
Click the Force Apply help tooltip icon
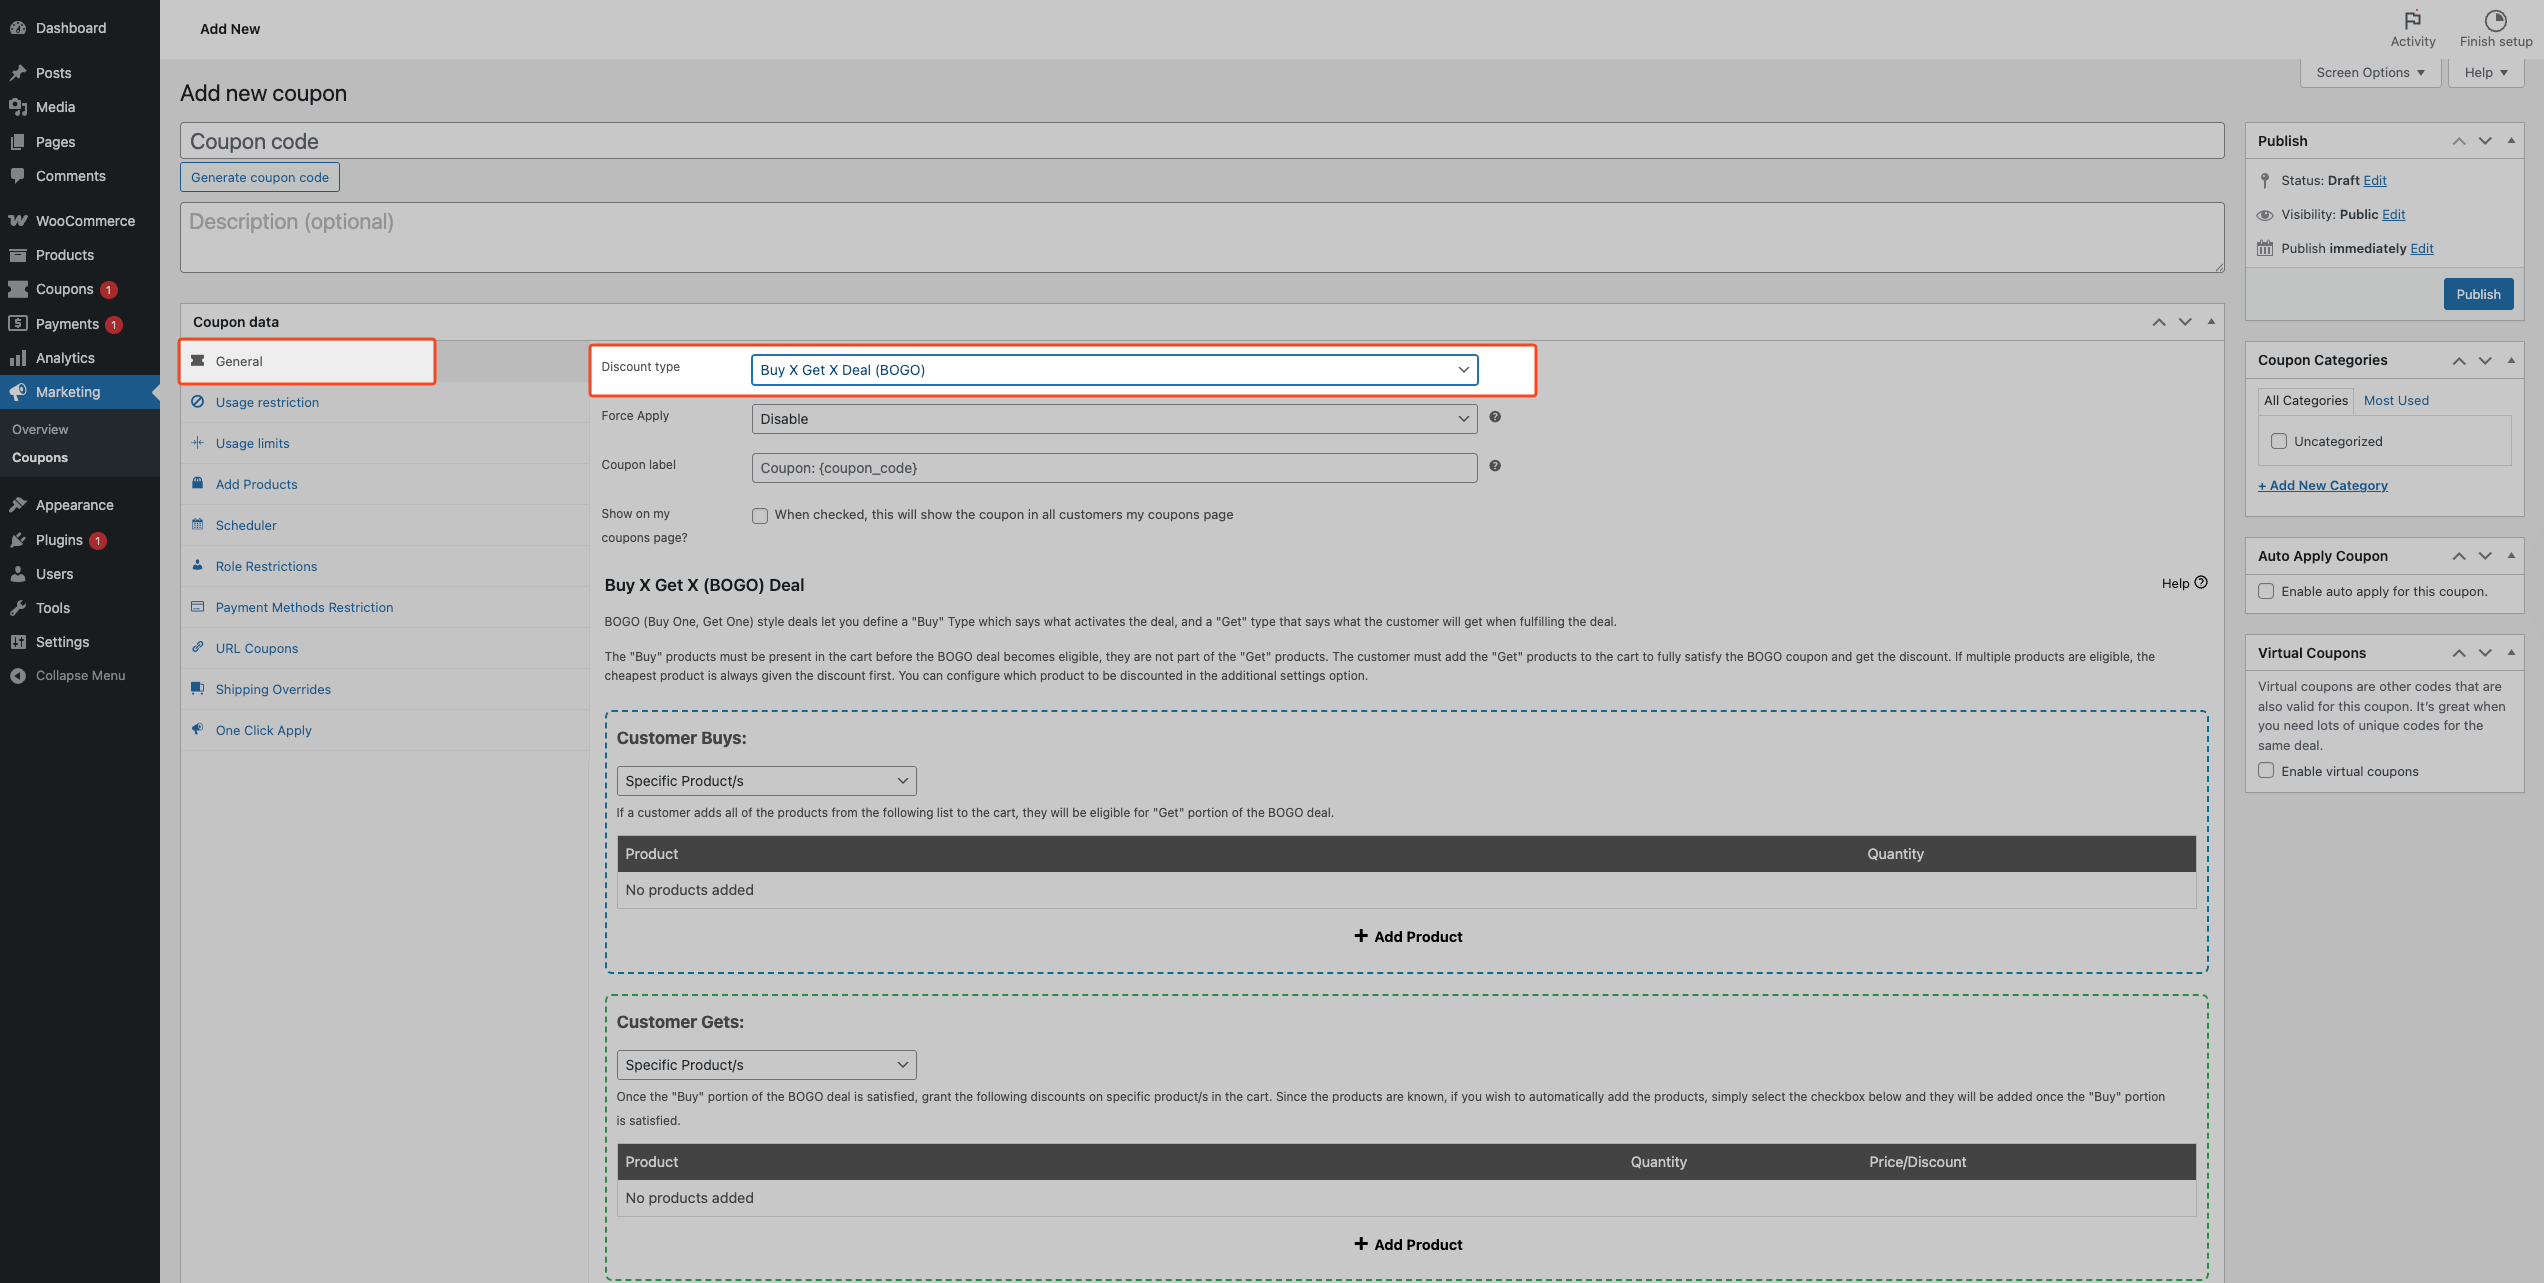tap(1495, 417)
